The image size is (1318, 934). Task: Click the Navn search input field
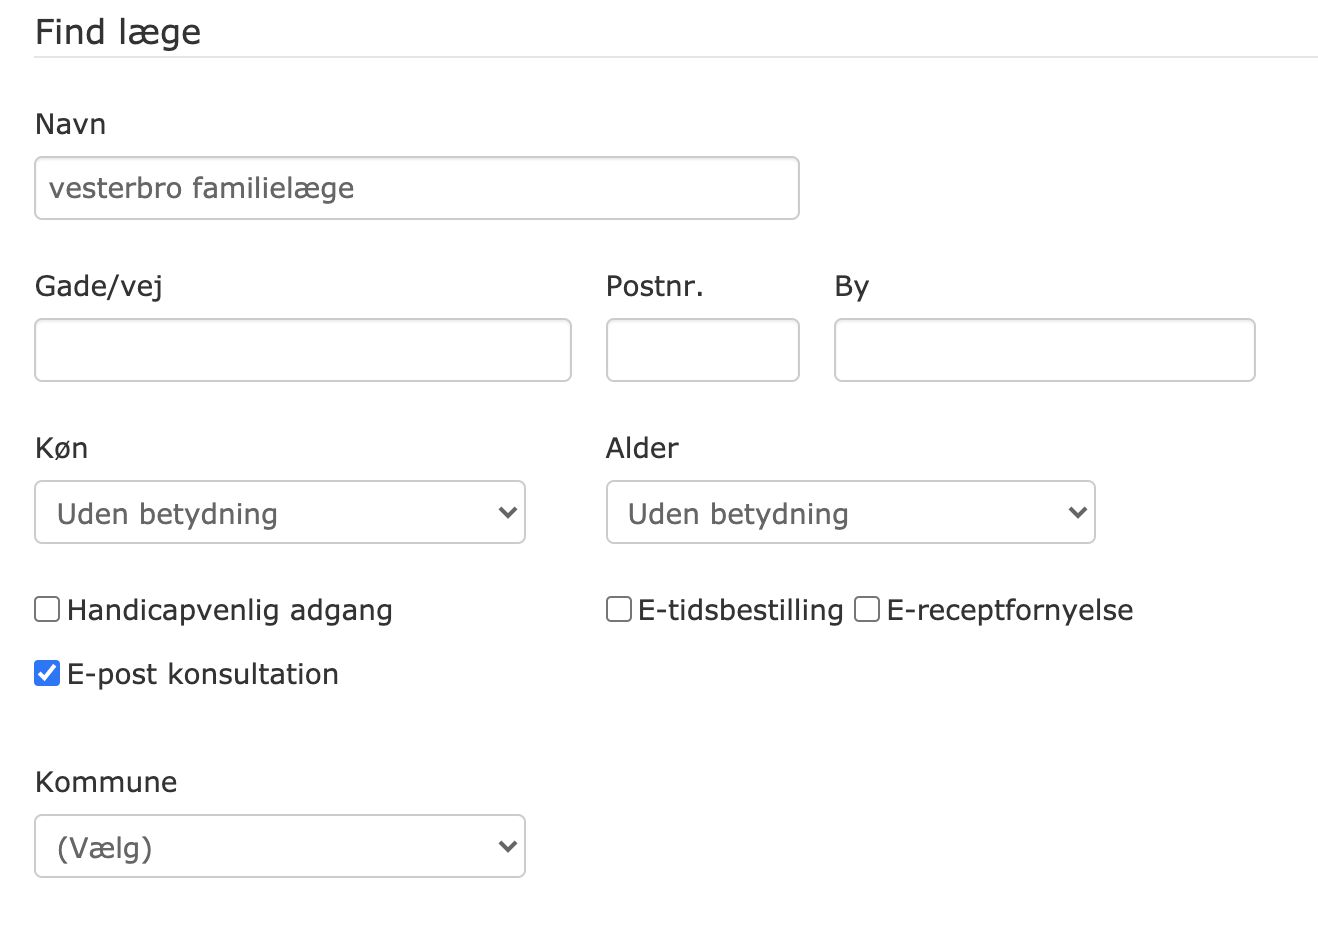tap(416, 188)
